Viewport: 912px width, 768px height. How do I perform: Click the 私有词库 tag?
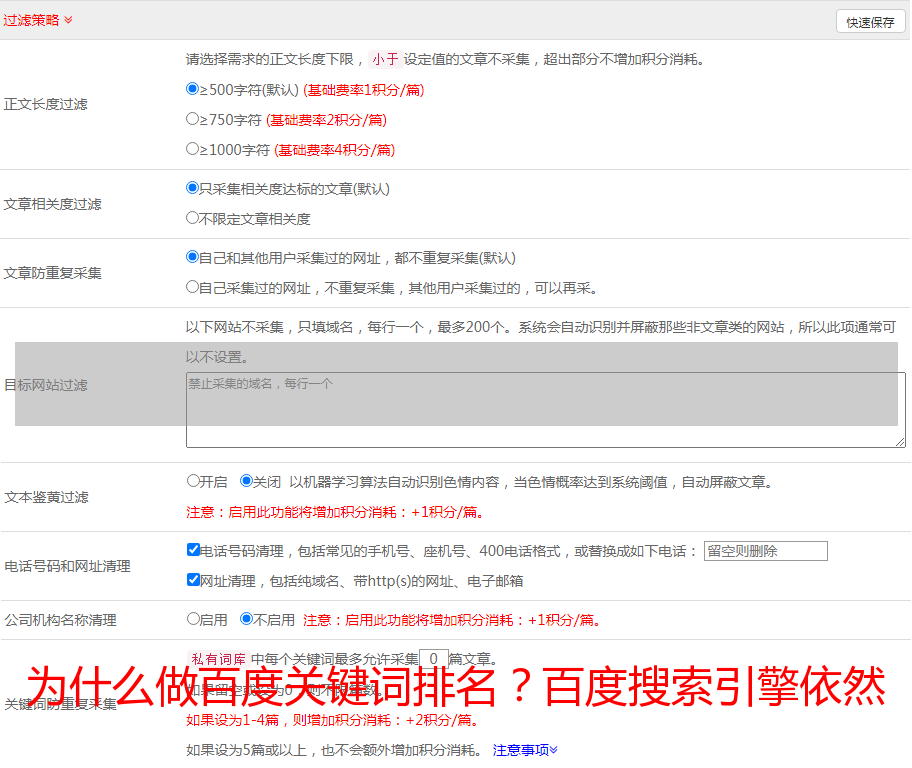click(219, 659)
